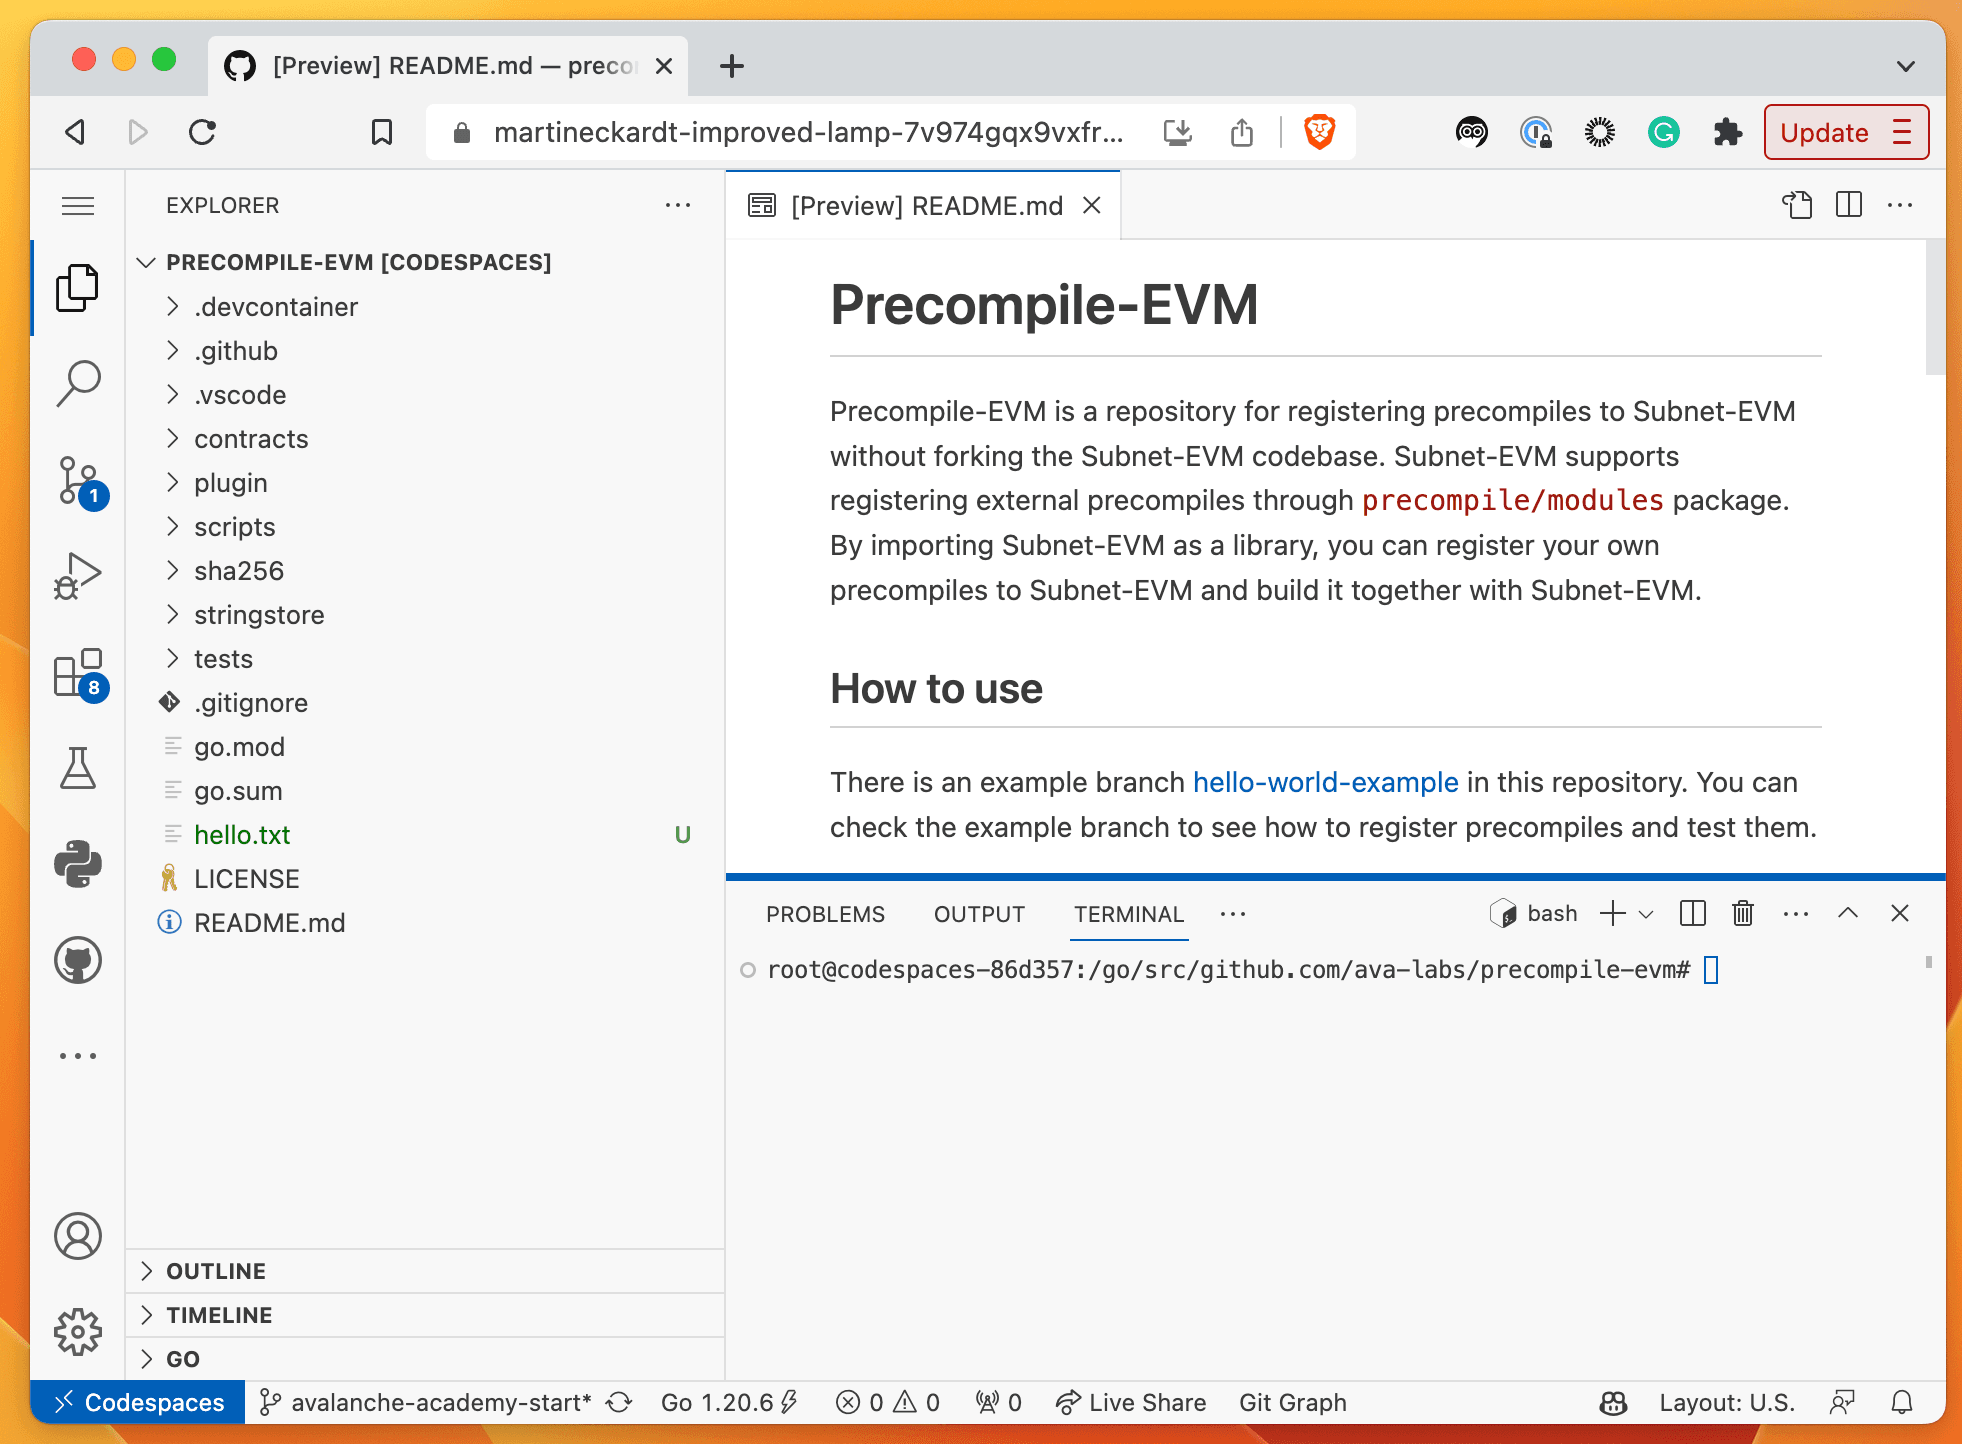Screen dimensions: 1962x1444
Task: Open the GitHub view in activity bar
Action: 78,960
